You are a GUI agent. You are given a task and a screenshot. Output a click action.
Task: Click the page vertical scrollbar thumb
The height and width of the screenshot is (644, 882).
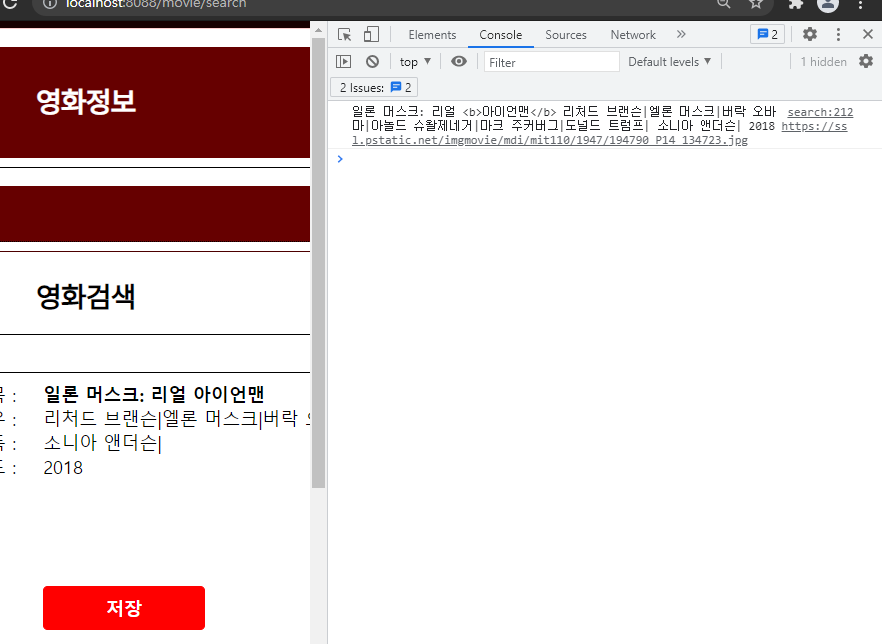click(318, 263)
